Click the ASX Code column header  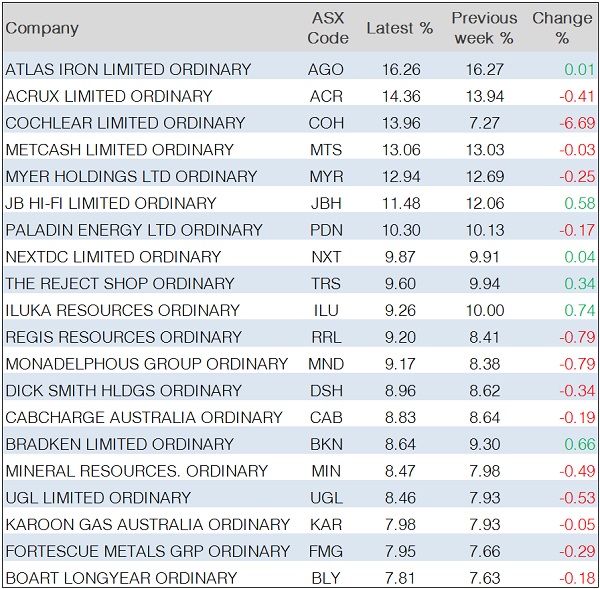tap(328, 28)
